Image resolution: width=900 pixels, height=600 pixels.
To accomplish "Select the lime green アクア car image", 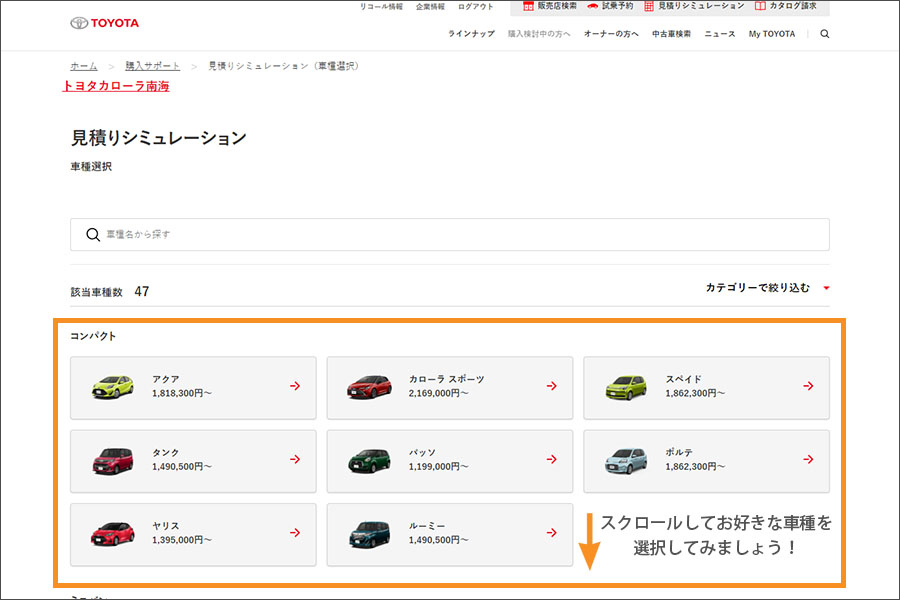I will [x=112, y=387].
